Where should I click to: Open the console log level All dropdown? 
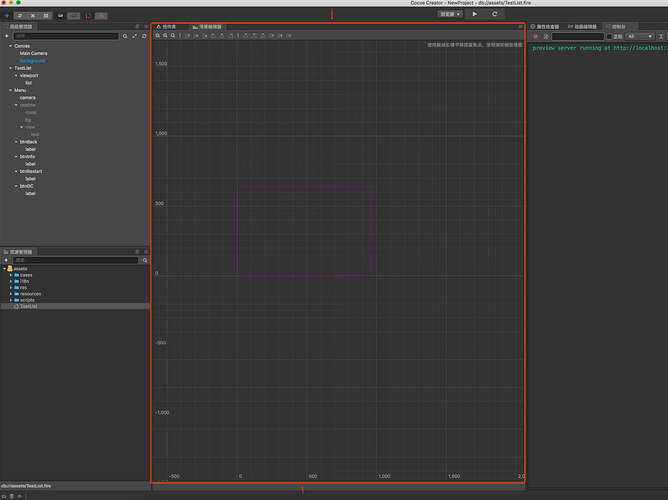click(x=638, y=36)
